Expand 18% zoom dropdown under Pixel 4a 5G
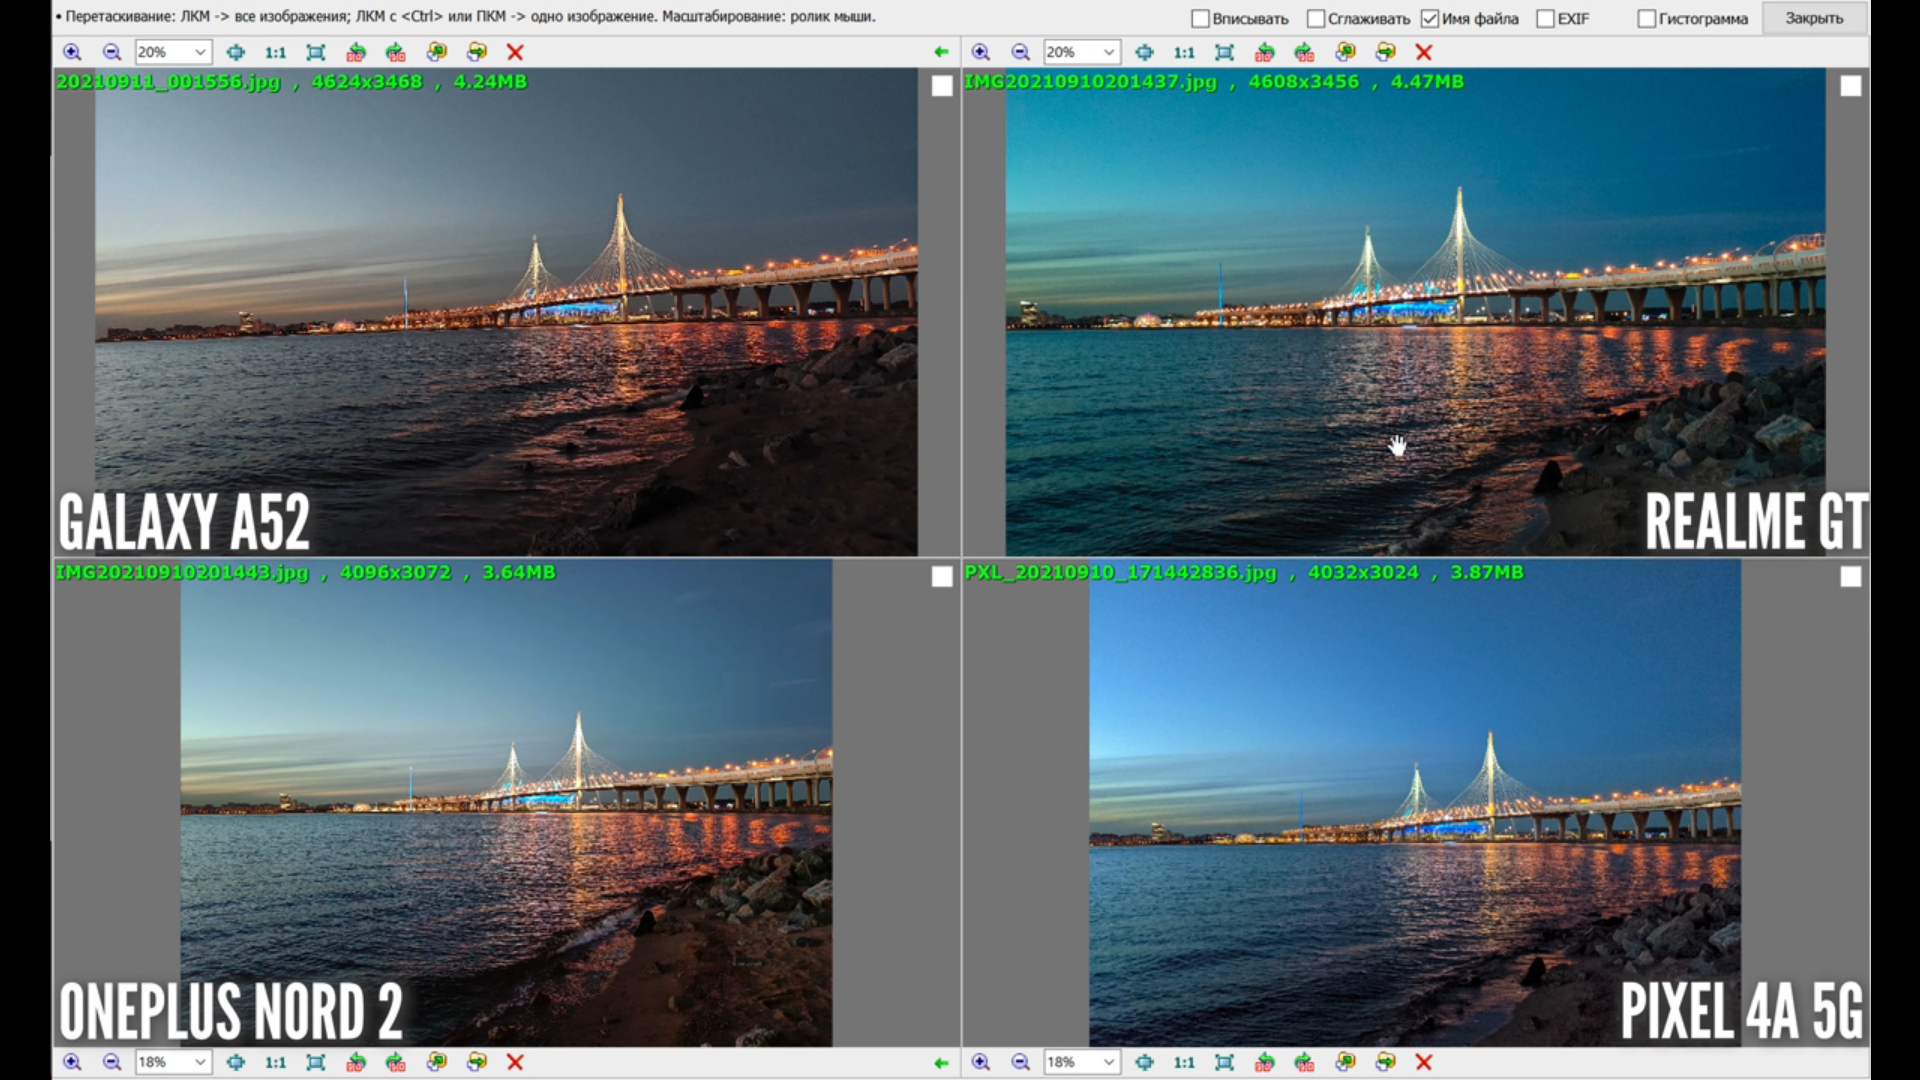This screenshot has width=1920, height=1080. [1108, 1062]
